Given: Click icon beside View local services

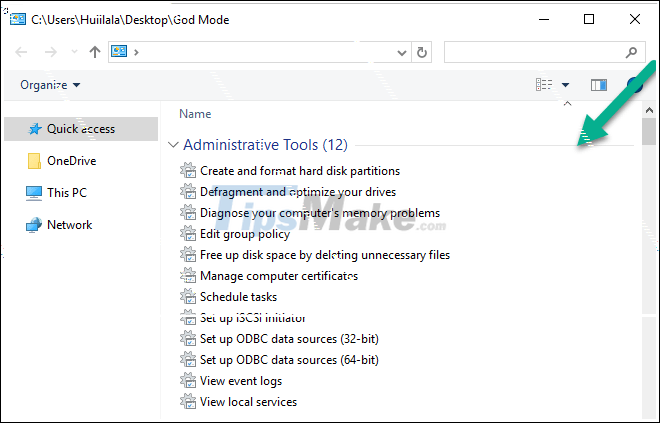Looking at the screenshot, I should pos(188,402).
